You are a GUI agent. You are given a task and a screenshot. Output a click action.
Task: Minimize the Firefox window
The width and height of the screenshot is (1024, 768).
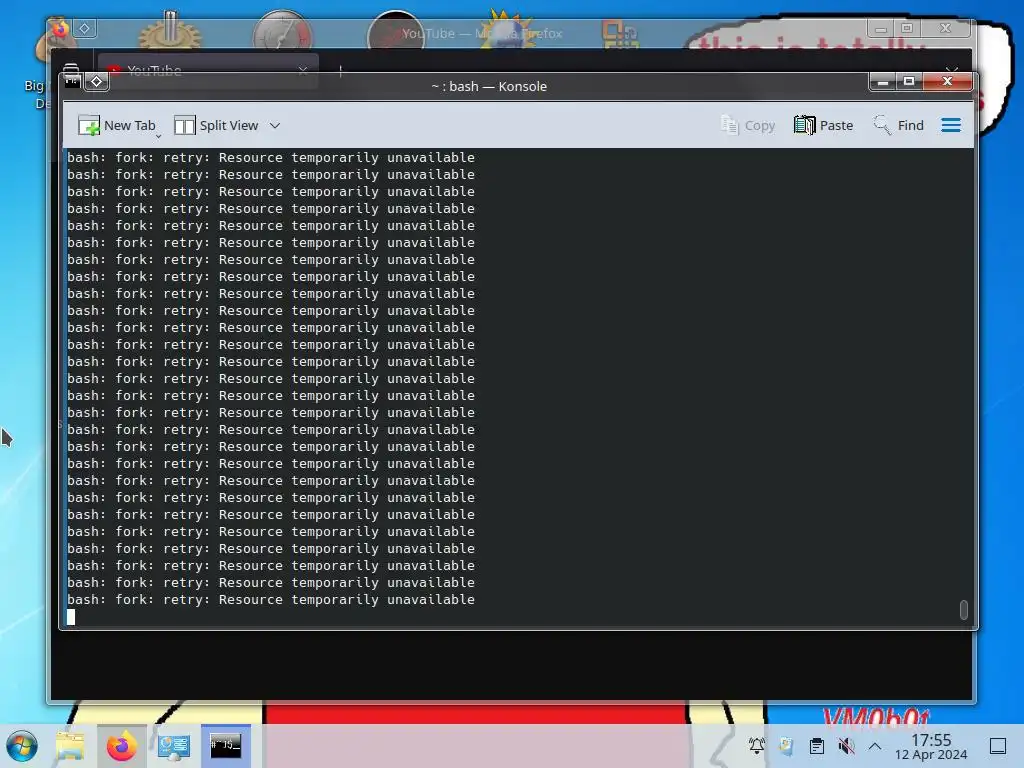(x=880, y=28)
